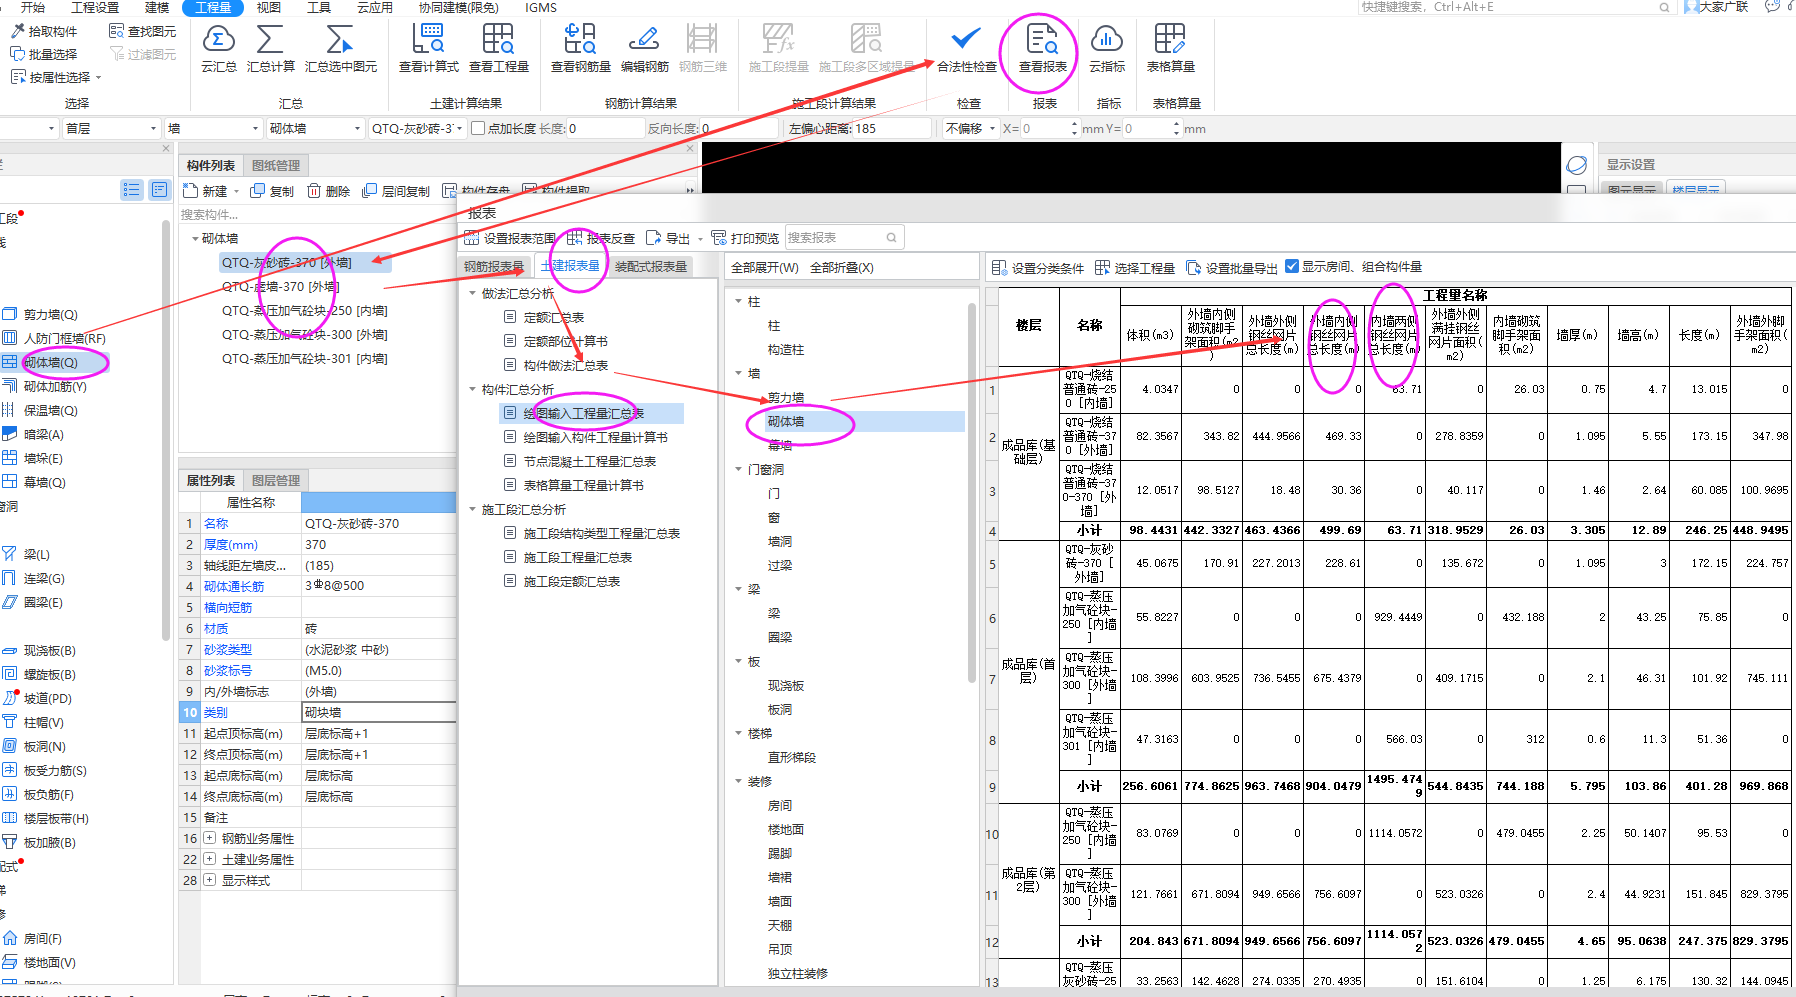Click 拾取构件 pick component tool
This screenshot has width=1796, height=997.
(44, 31)
